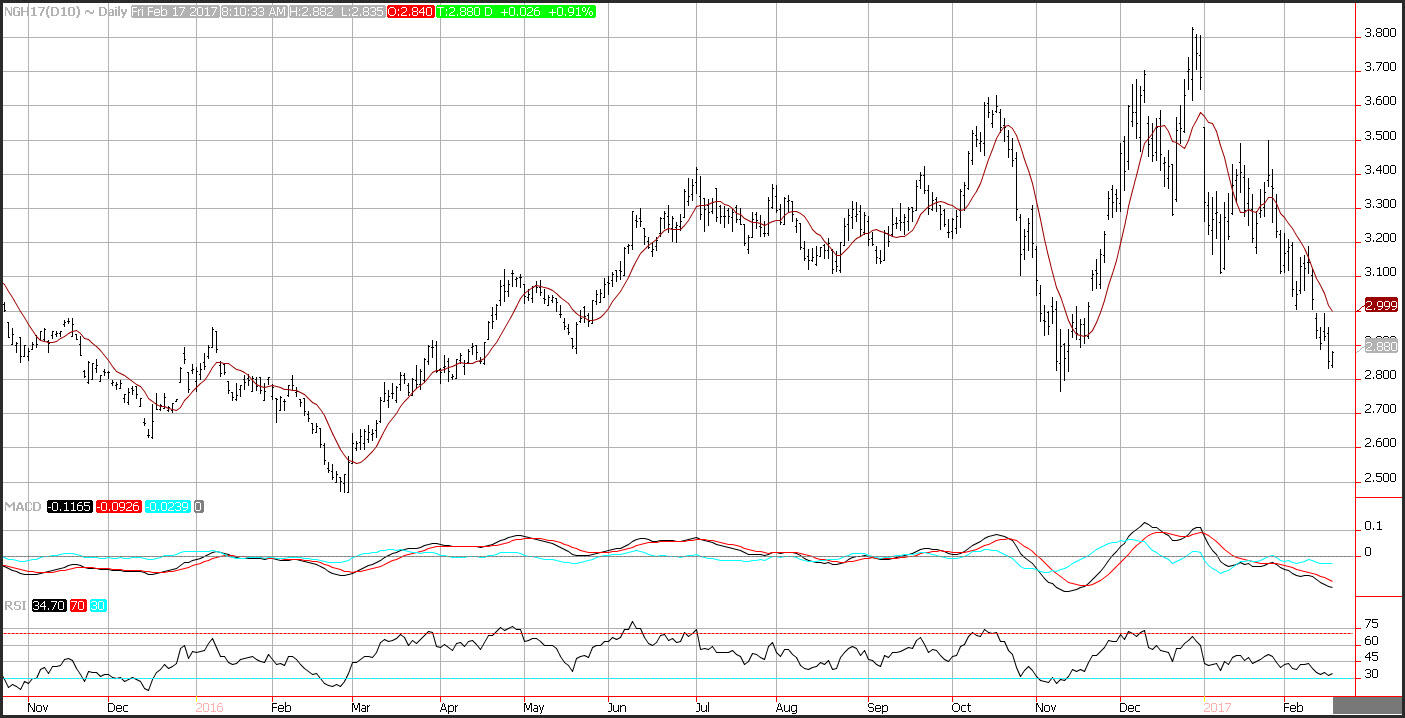Click the 2016 year marker on time axis

pos(209,706)
